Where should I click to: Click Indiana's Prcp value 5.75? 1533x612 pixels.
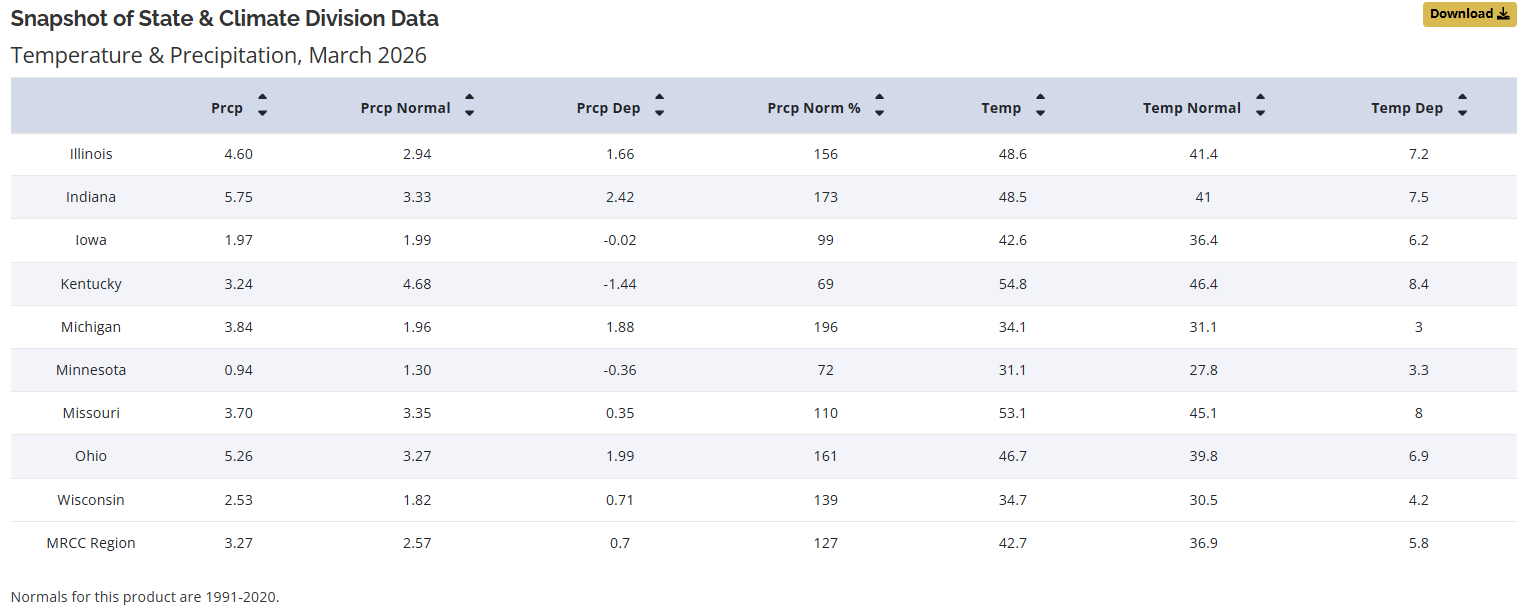coord(238,197)
